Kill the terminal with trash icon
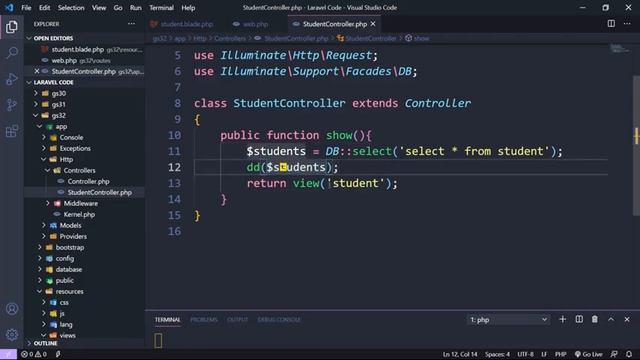Screen dimensions: 640x360 595,319
